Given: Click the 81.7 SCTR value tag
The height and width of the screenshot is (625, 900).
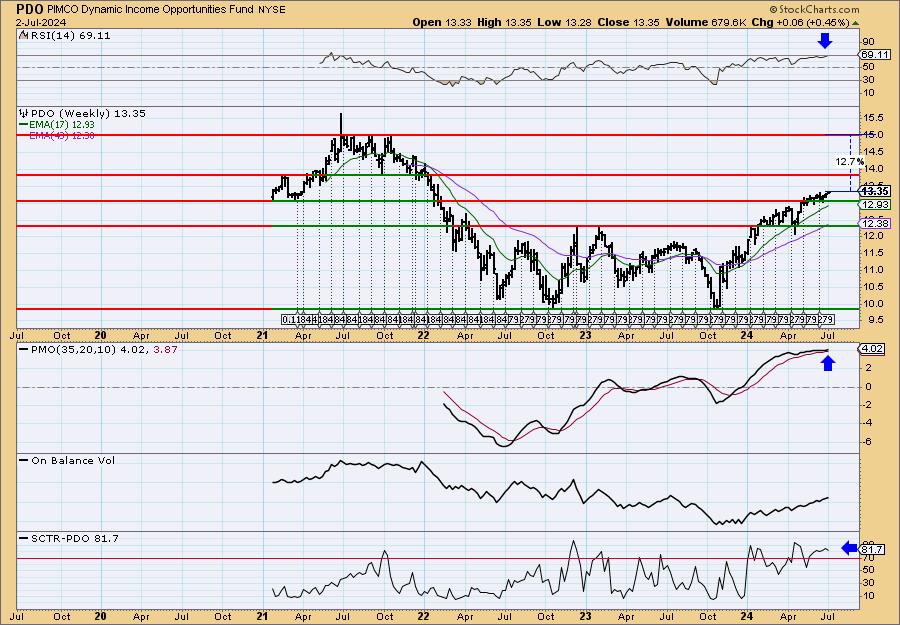Looking at the screenshot, I should (x=872, y=549).
